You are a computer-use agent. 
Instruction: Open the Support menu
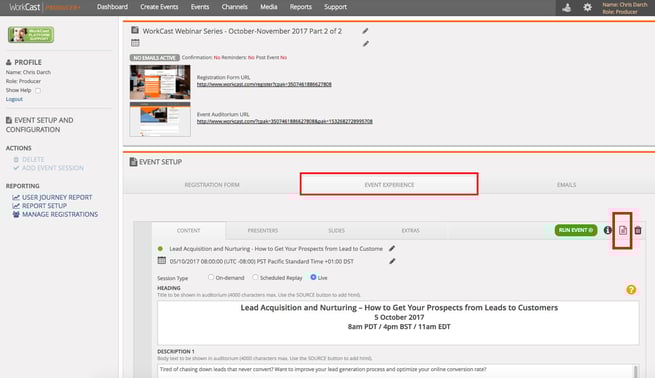[335, 7]
